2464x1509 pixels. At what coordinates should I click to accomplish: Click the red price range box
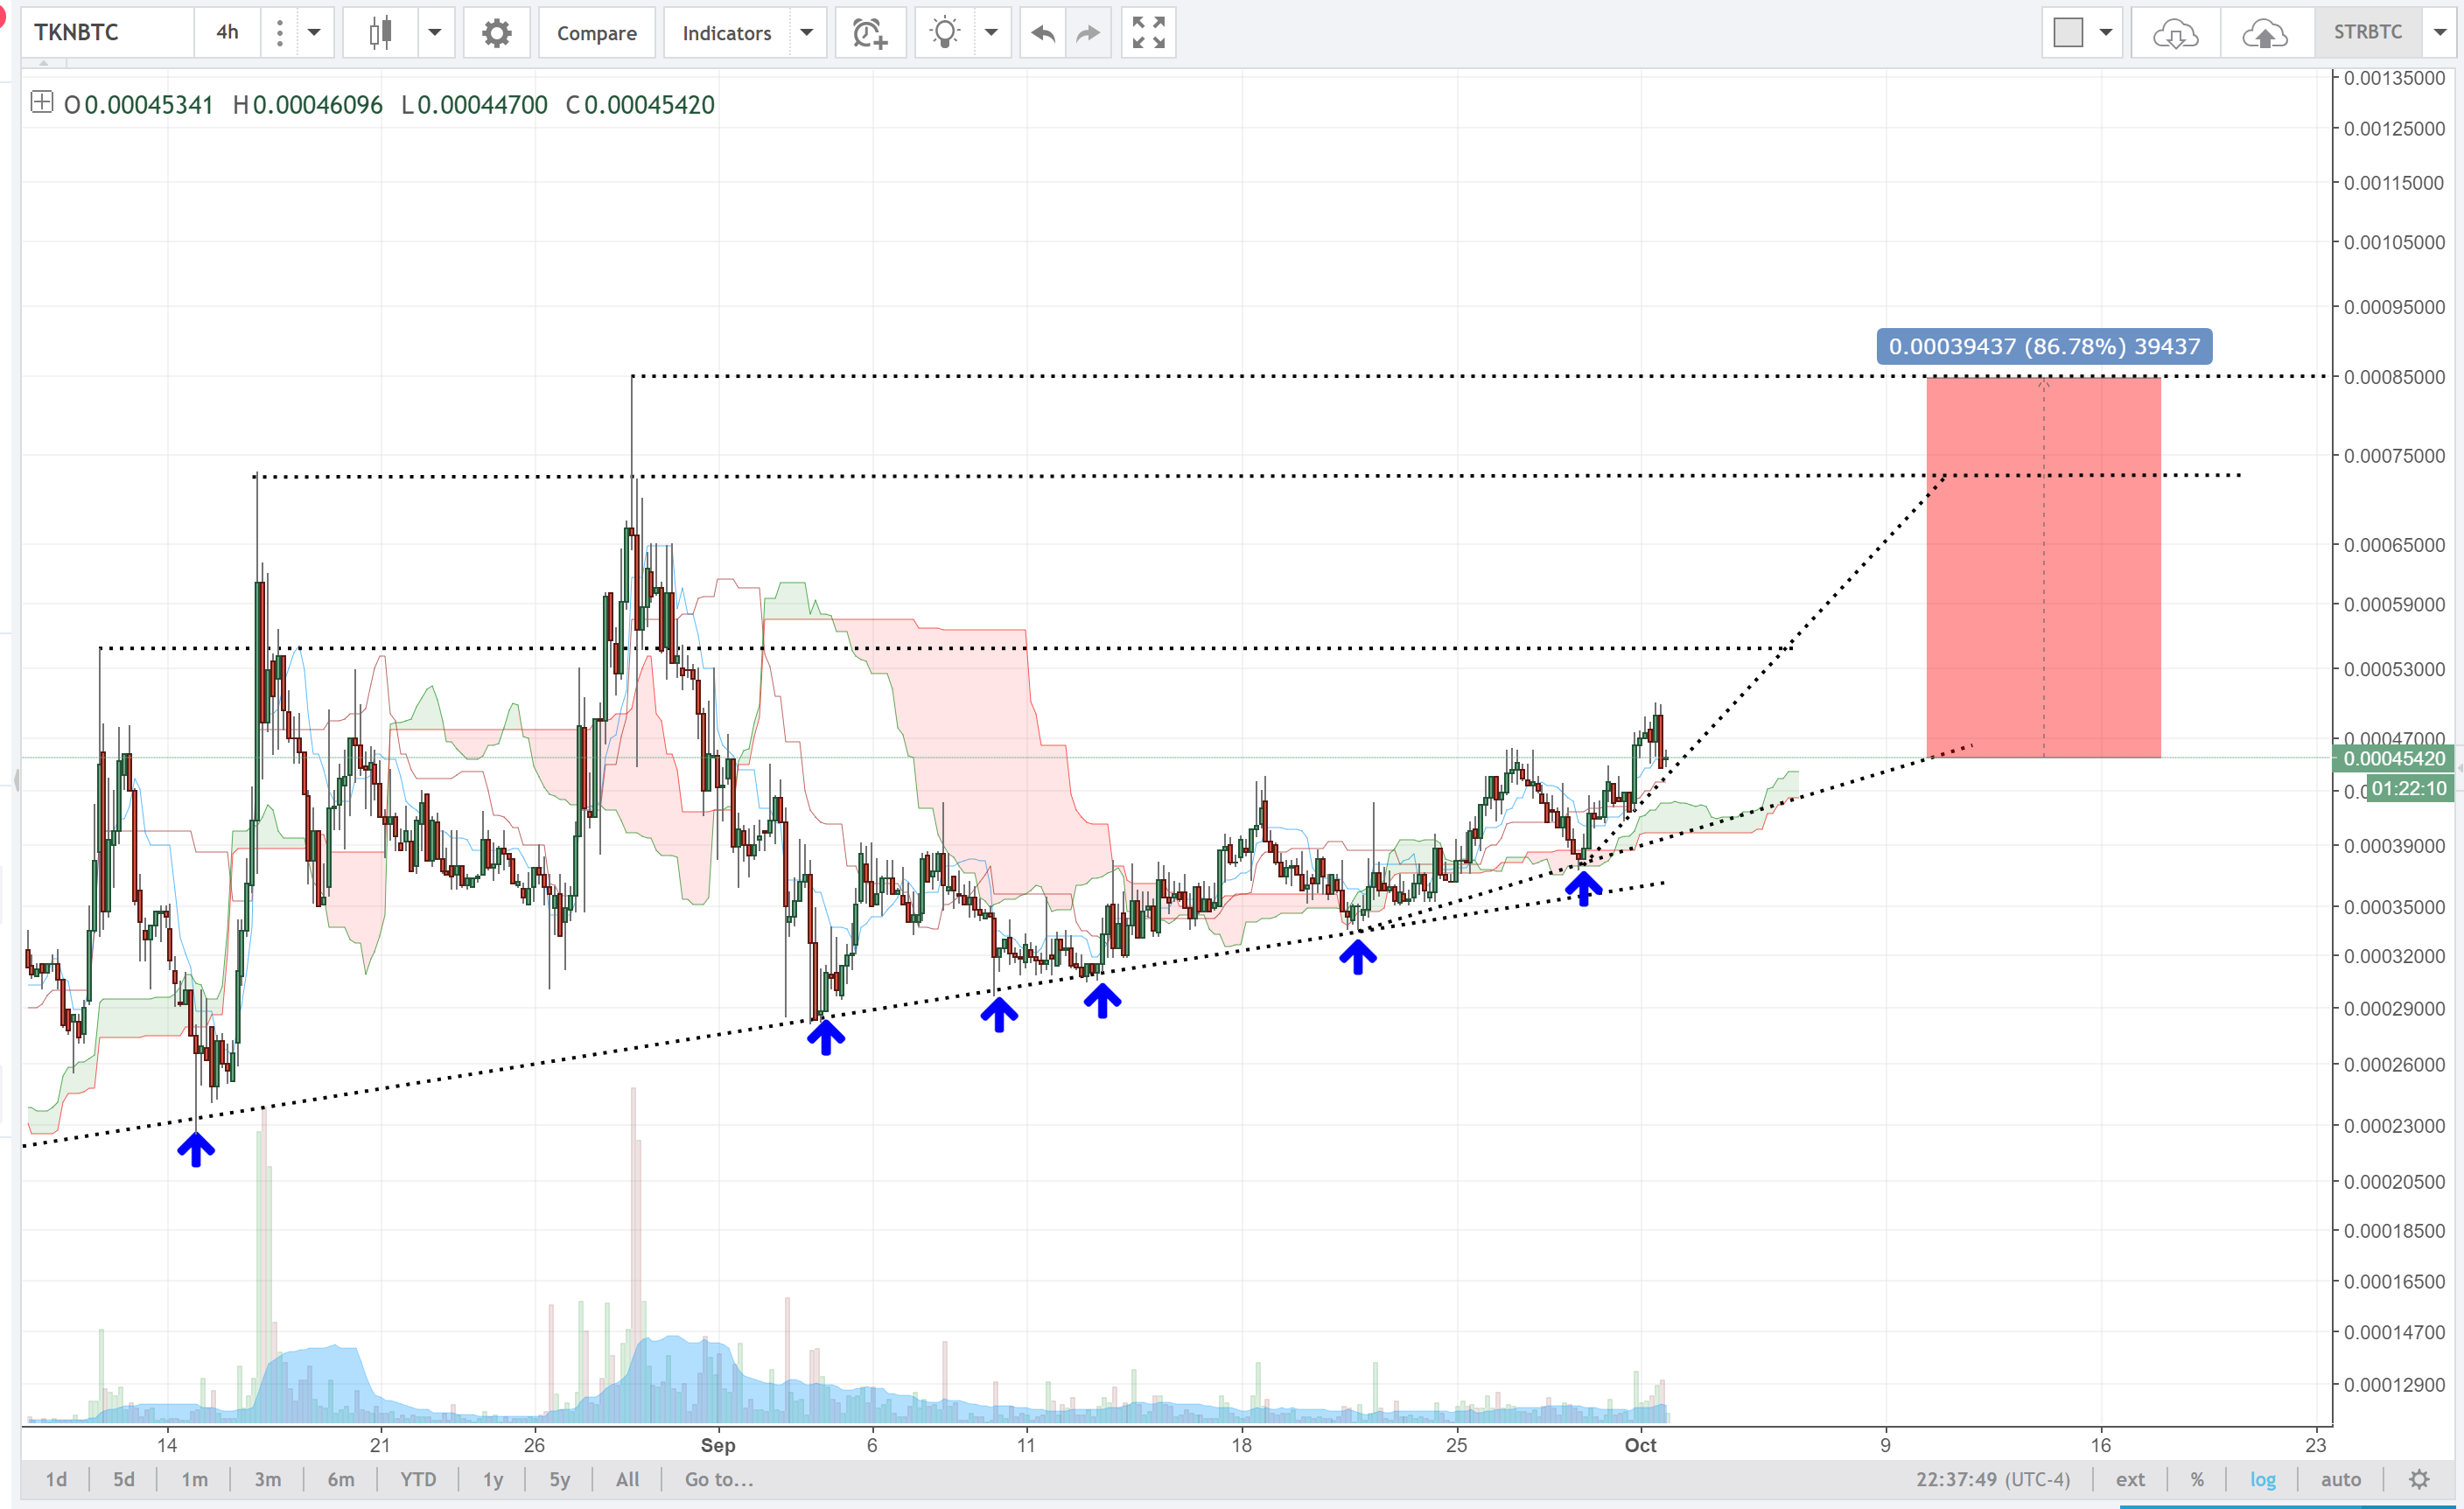(2043, 567)
